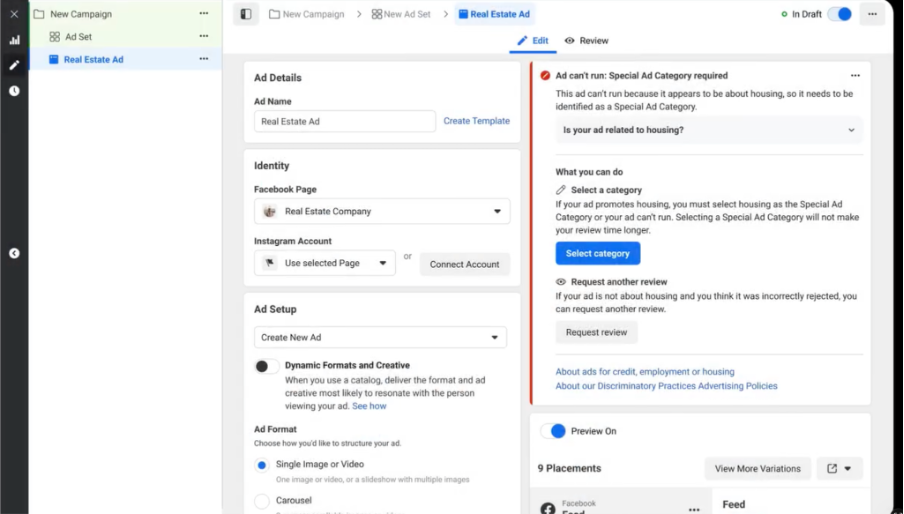Click the open-in-new-window preview share icon

(x=832, y=468)
